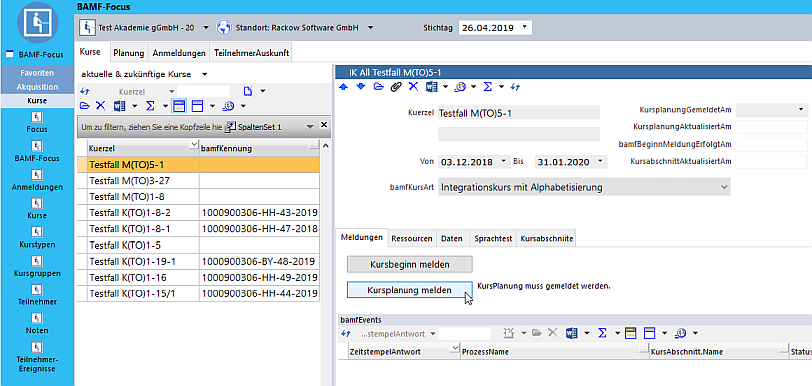Switch to Daten tab

tap(452, 238)
